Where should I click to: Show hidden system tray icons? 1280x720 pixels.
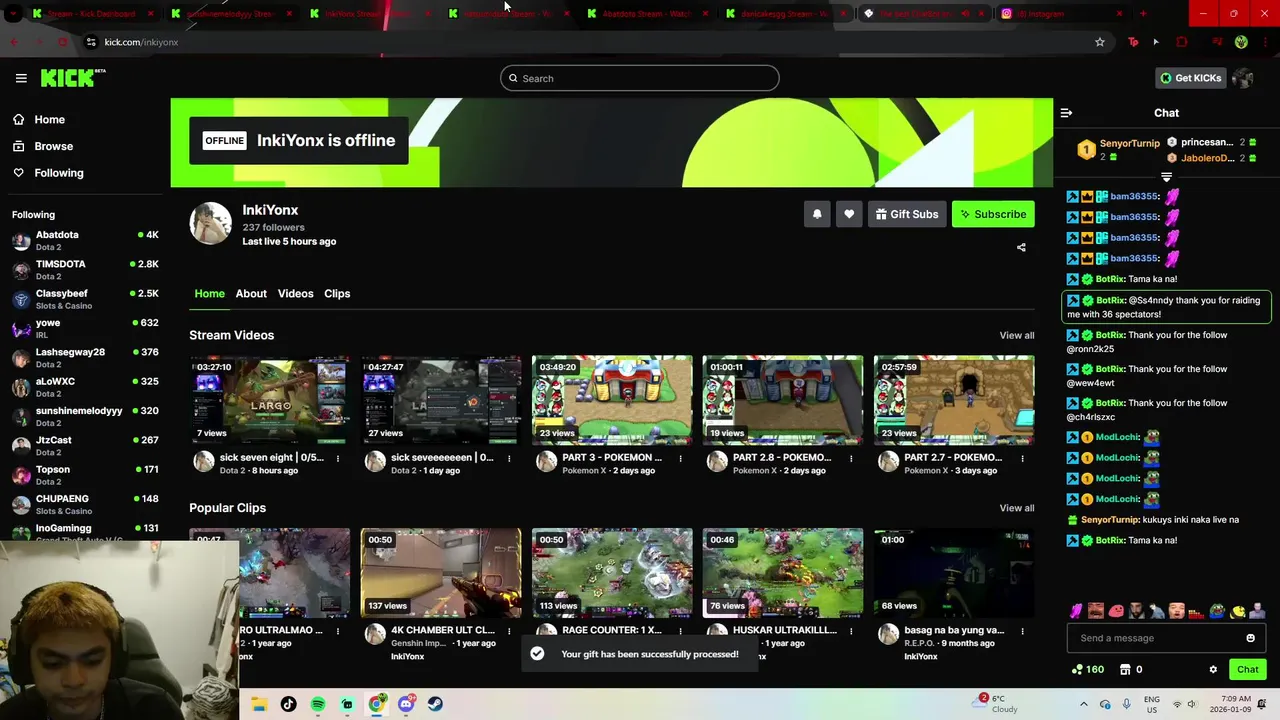pos(1083,704)
